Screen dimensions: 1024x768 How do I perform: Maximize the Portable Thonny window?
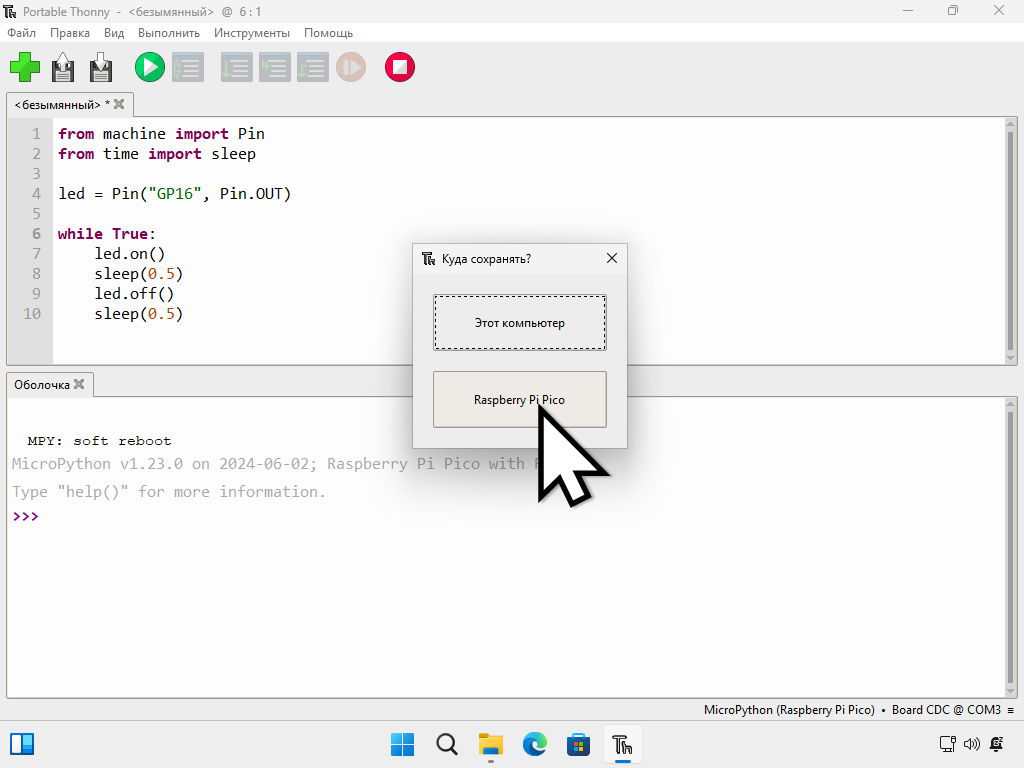click(953, 10)
